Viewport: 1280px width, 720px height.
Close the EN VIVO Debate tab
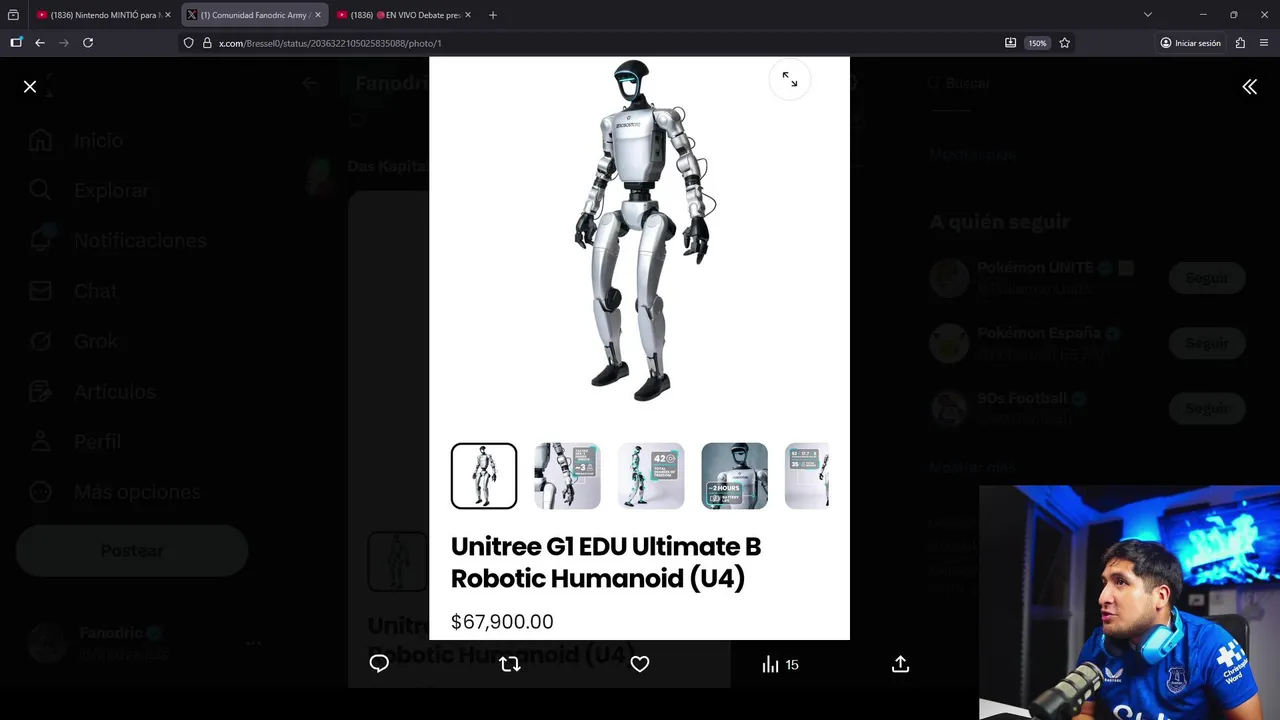pos(469,15)
